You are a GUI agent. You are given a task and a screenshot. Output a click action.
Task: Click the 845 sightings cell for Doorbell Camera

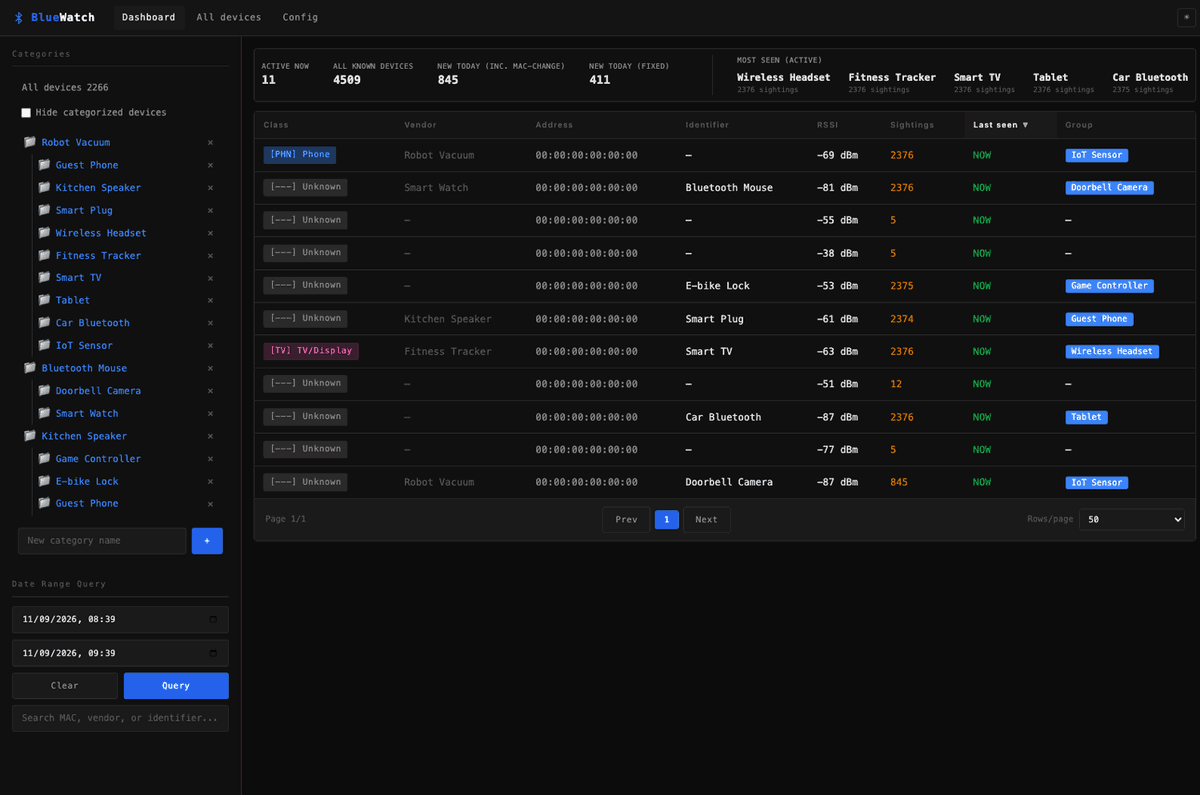[x=899, y=482]
